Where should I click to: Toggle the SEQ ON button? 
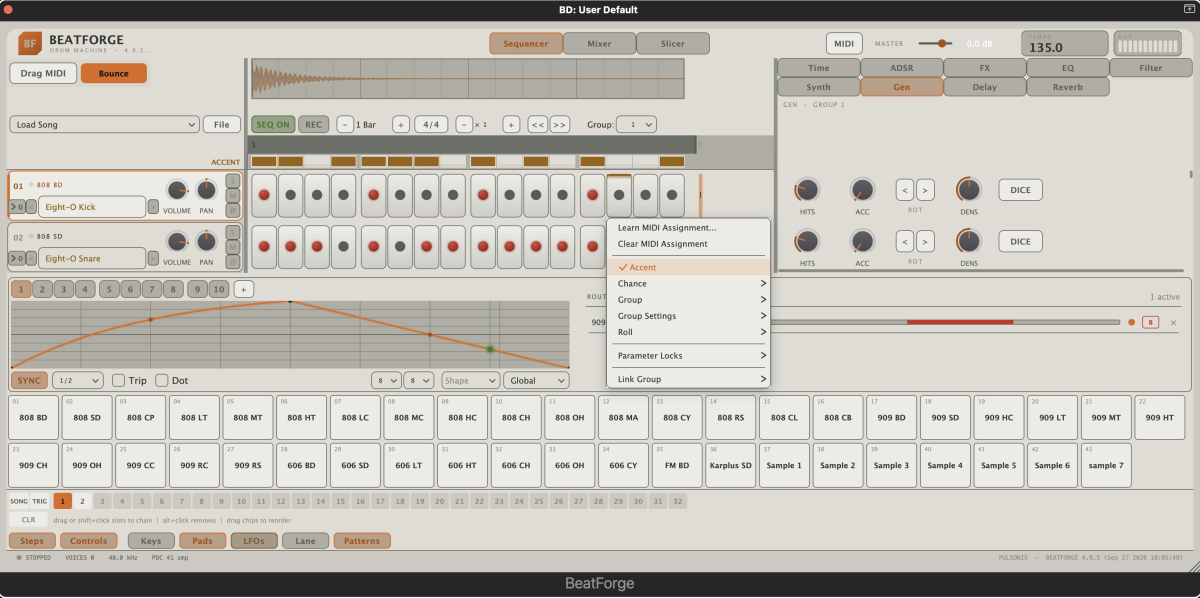(273, 125)
